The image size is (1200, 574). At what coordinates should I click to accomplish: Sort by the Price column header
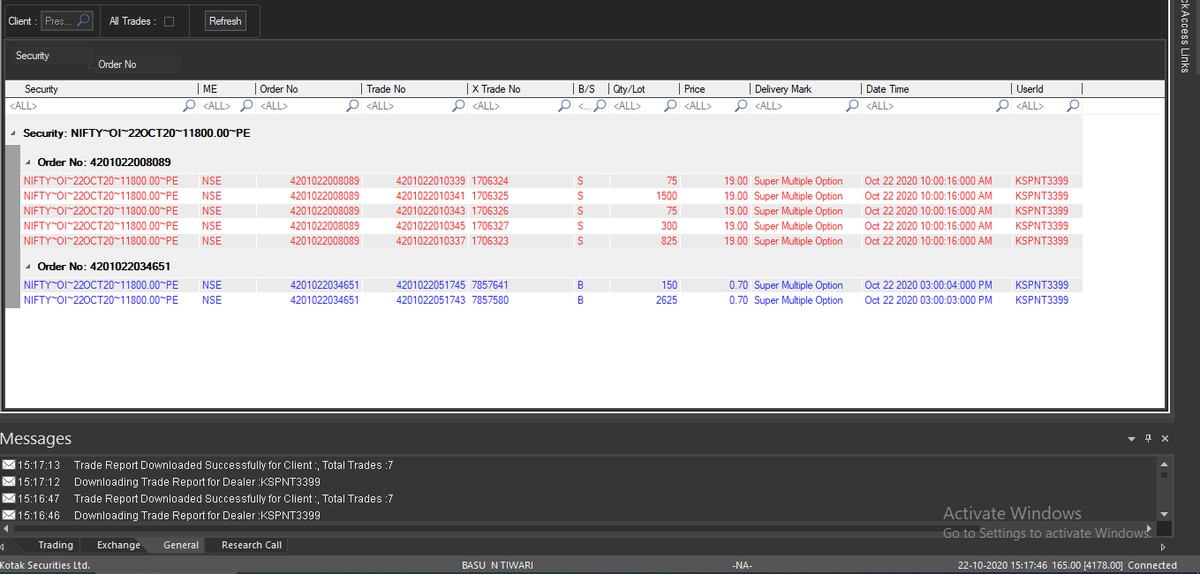(714, 89)
